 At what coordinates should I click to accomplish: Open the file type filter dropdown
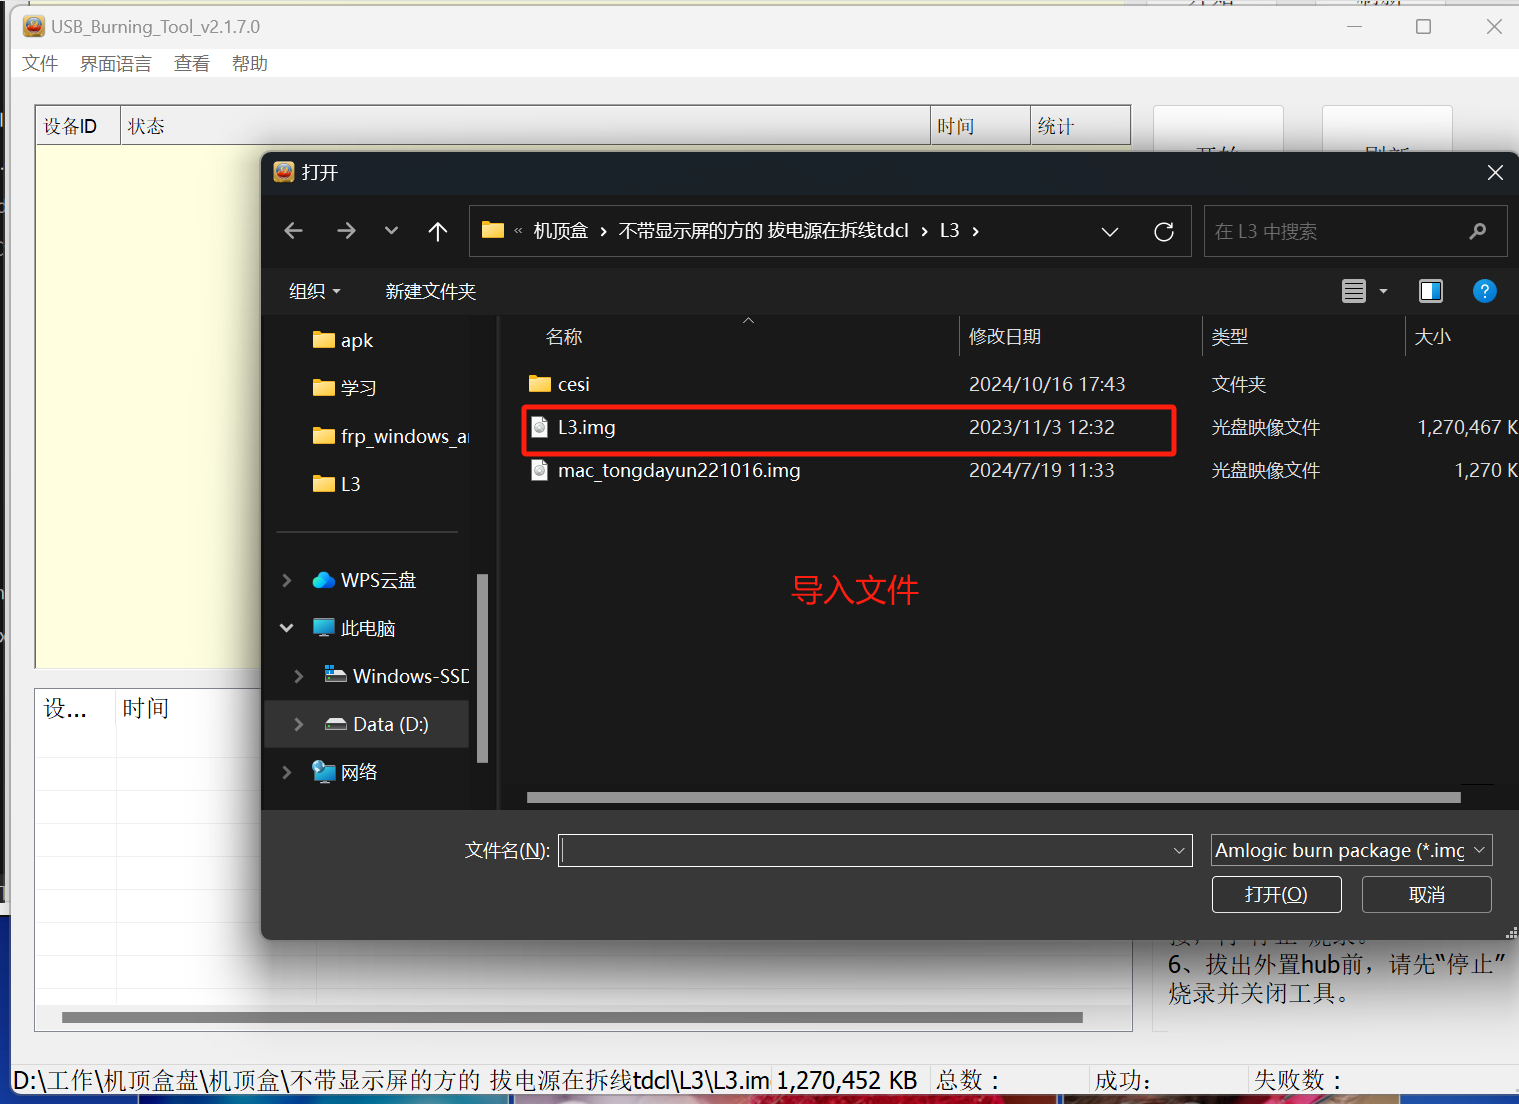pyautogui.click(x=1351, y=851)
